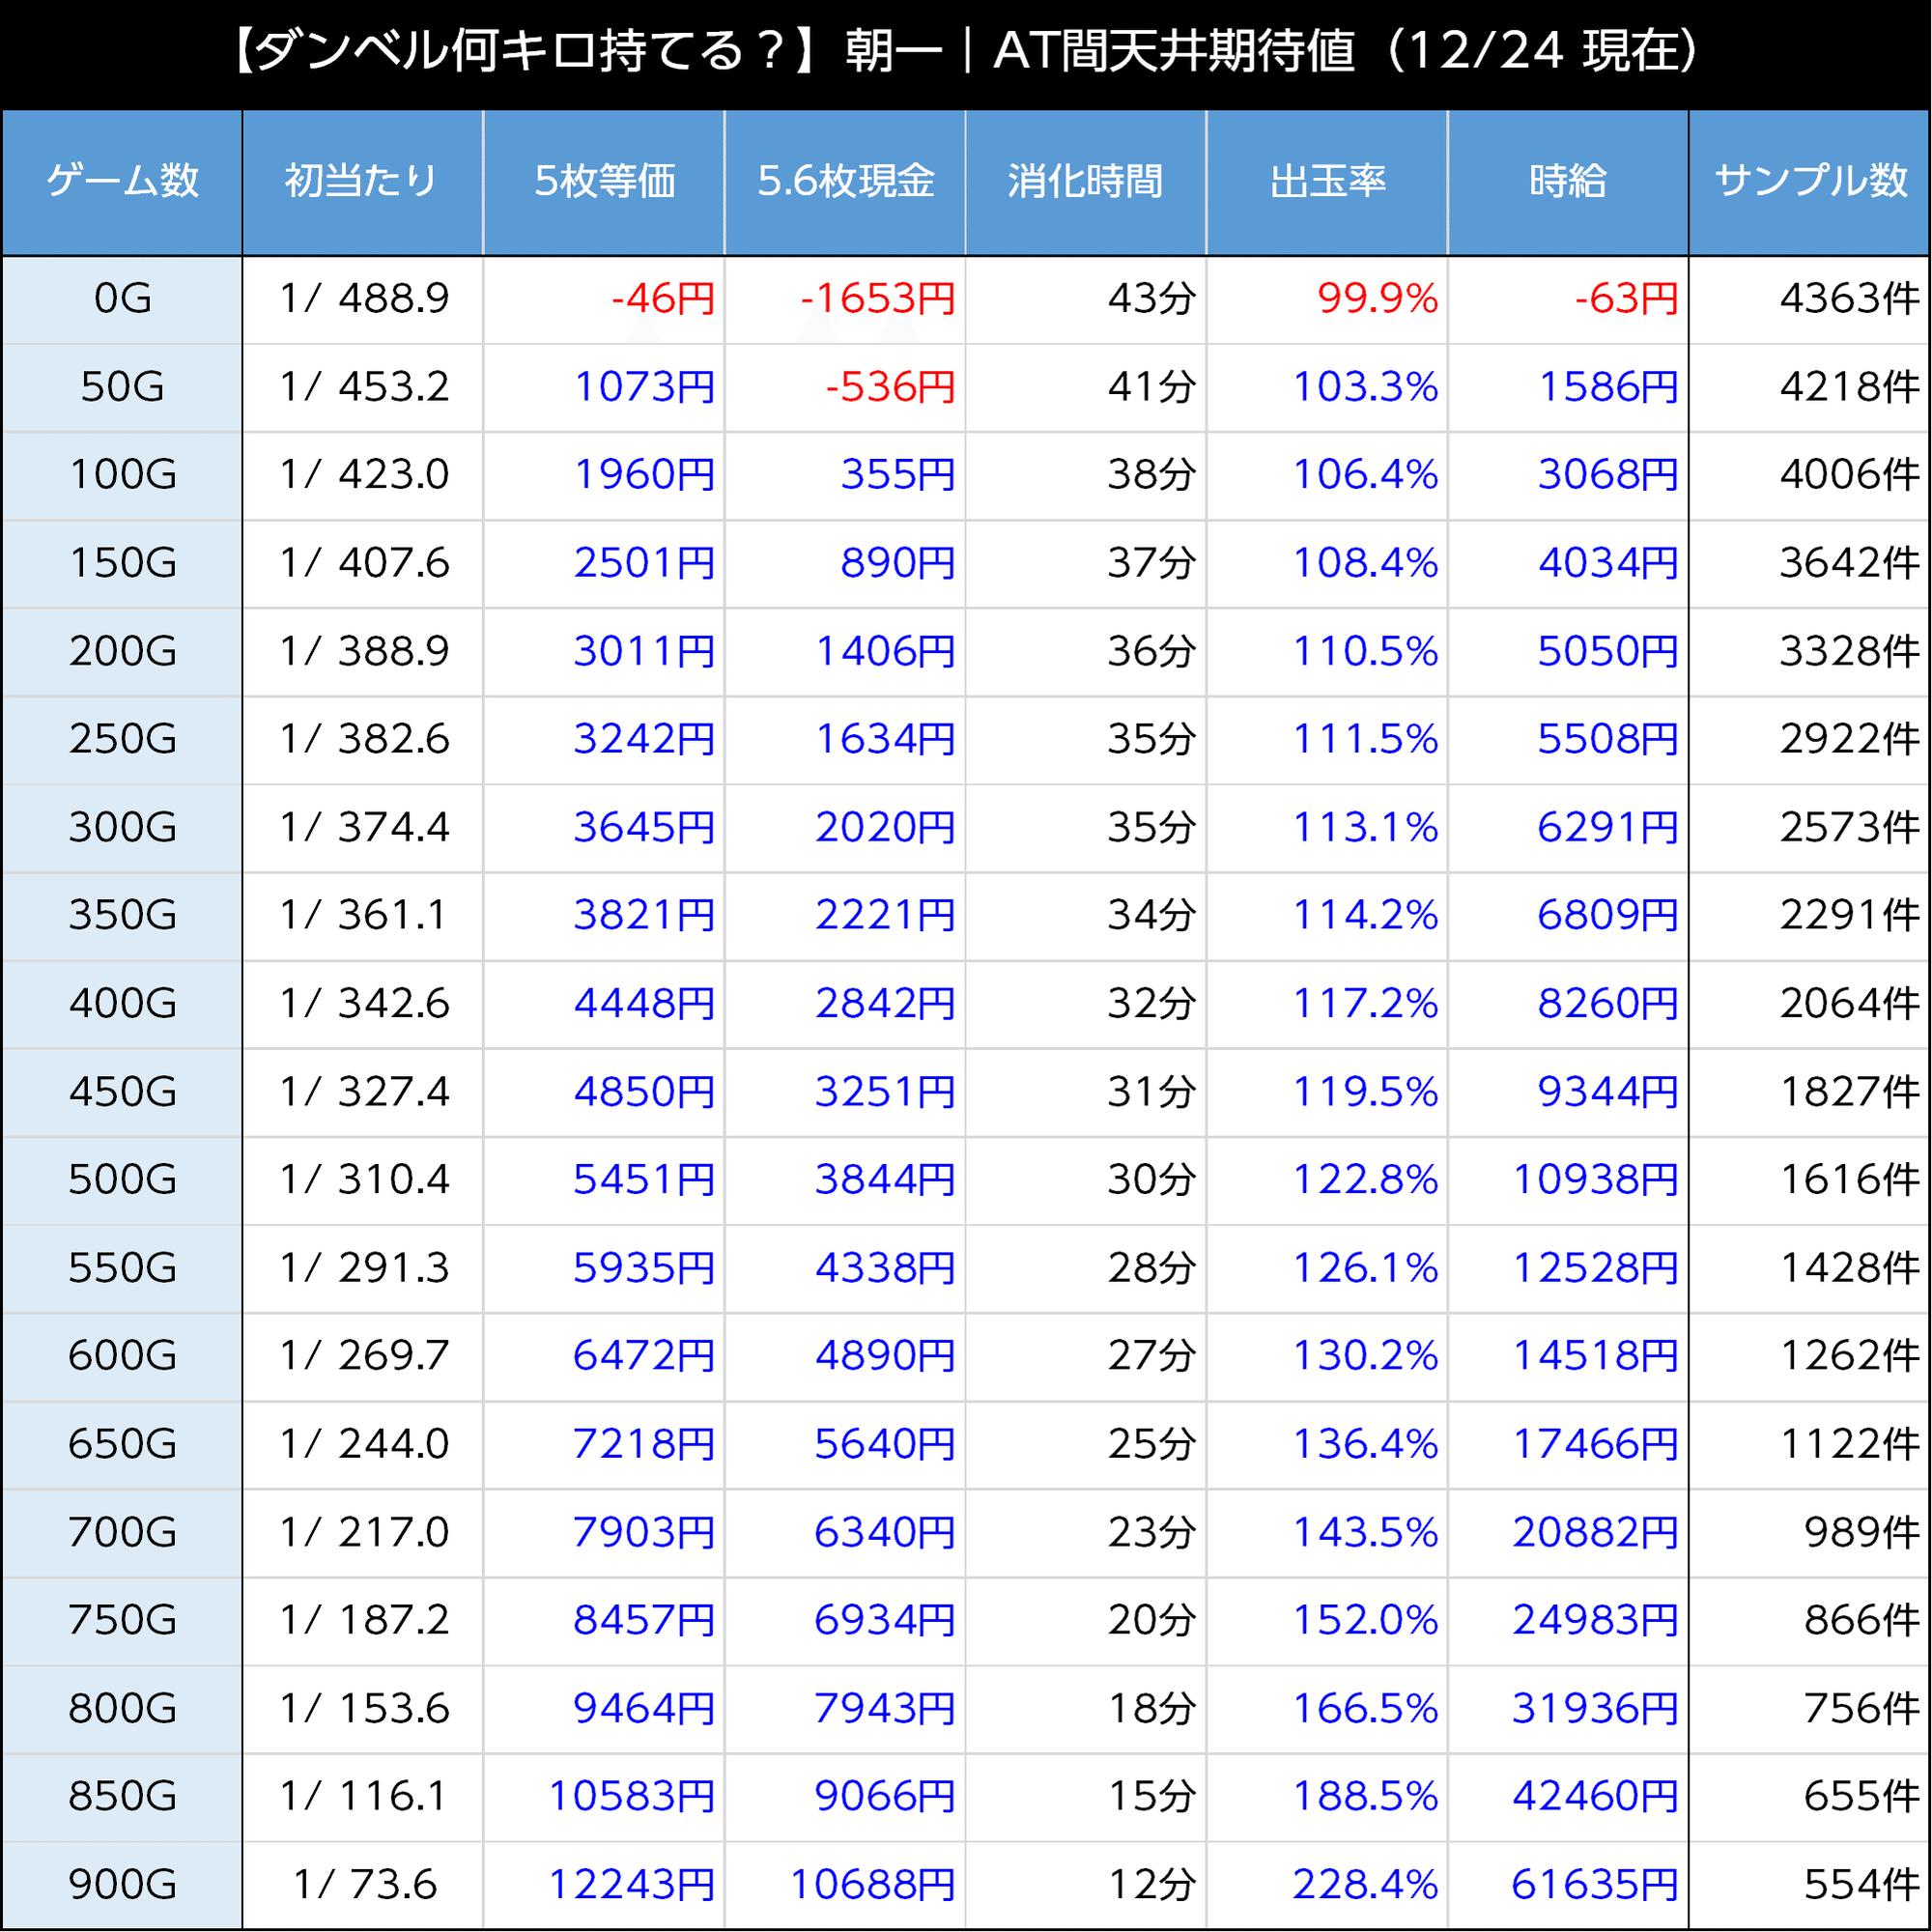
Task: Click the 108.4% payout cell
Action: click(1327, 564)
